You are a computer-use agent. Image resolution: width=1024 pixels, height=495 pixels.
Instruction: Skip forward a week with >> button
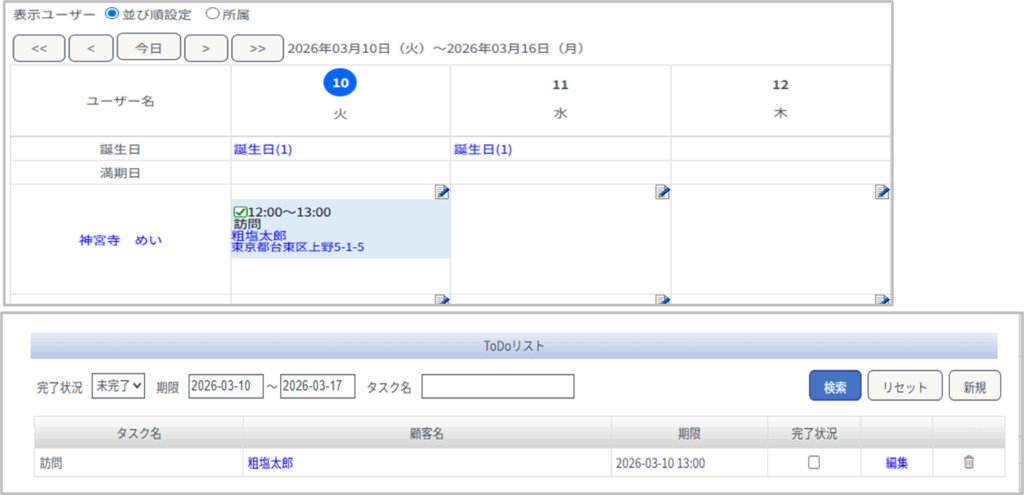tap(257, 47)
